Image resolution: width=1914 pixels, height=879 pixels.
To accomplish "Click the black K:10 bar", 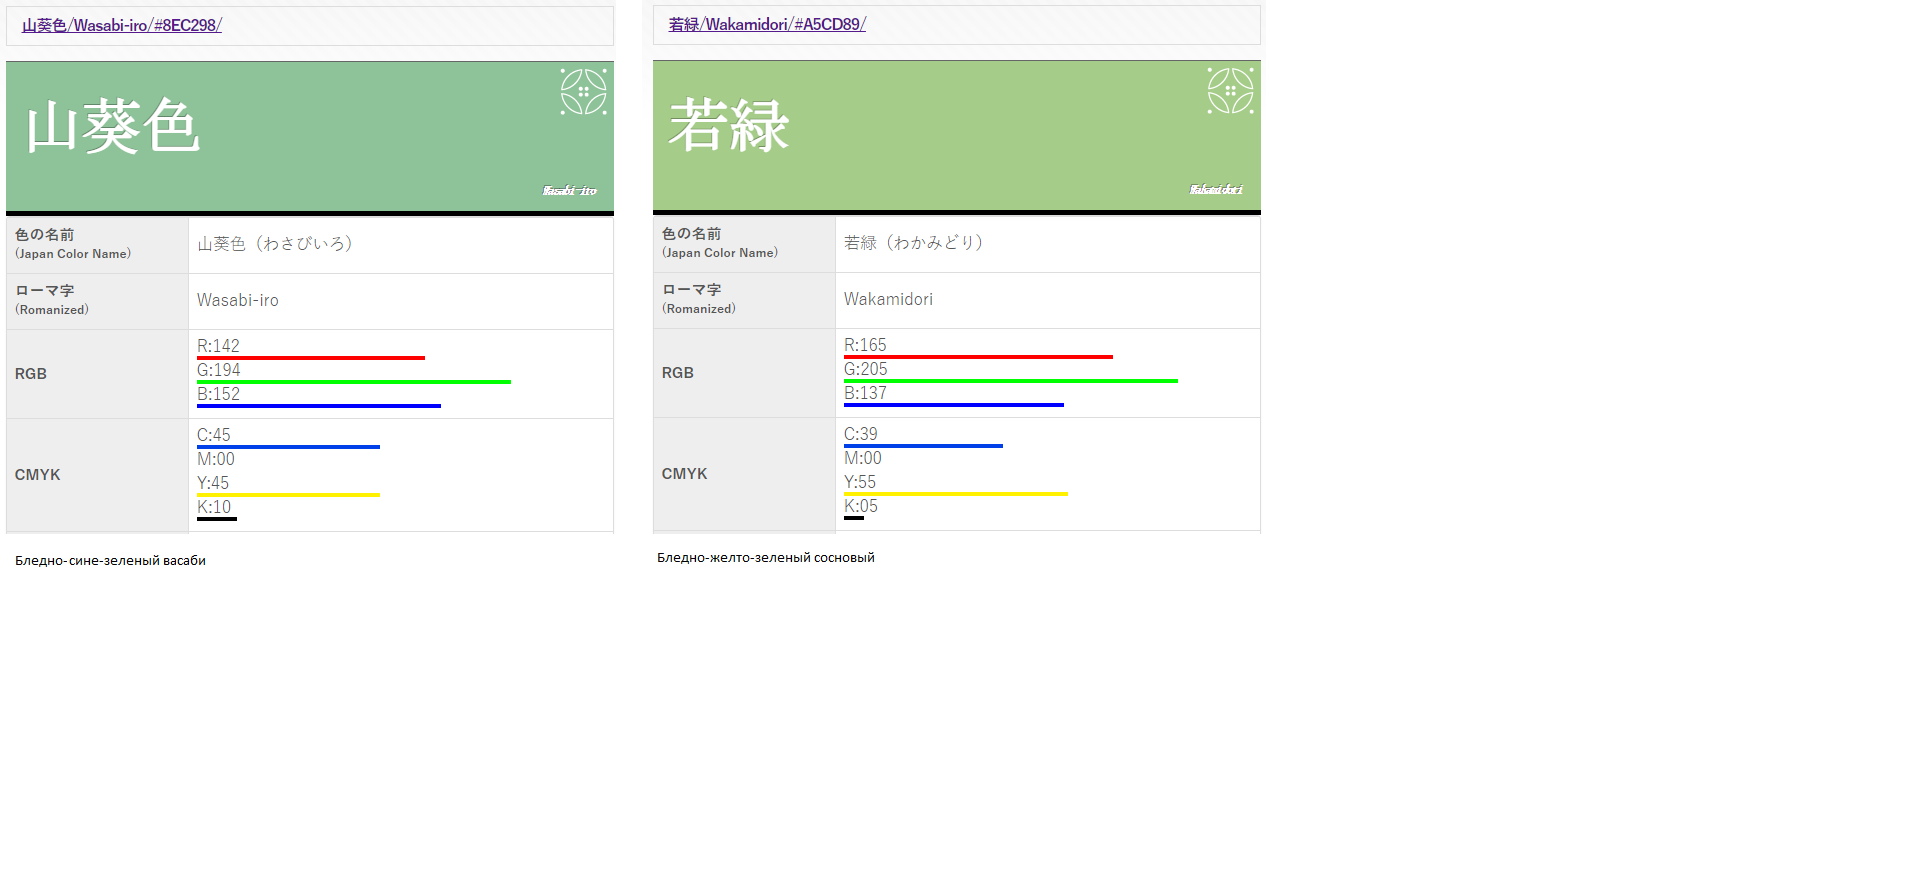I will click(x=217, y=518).
